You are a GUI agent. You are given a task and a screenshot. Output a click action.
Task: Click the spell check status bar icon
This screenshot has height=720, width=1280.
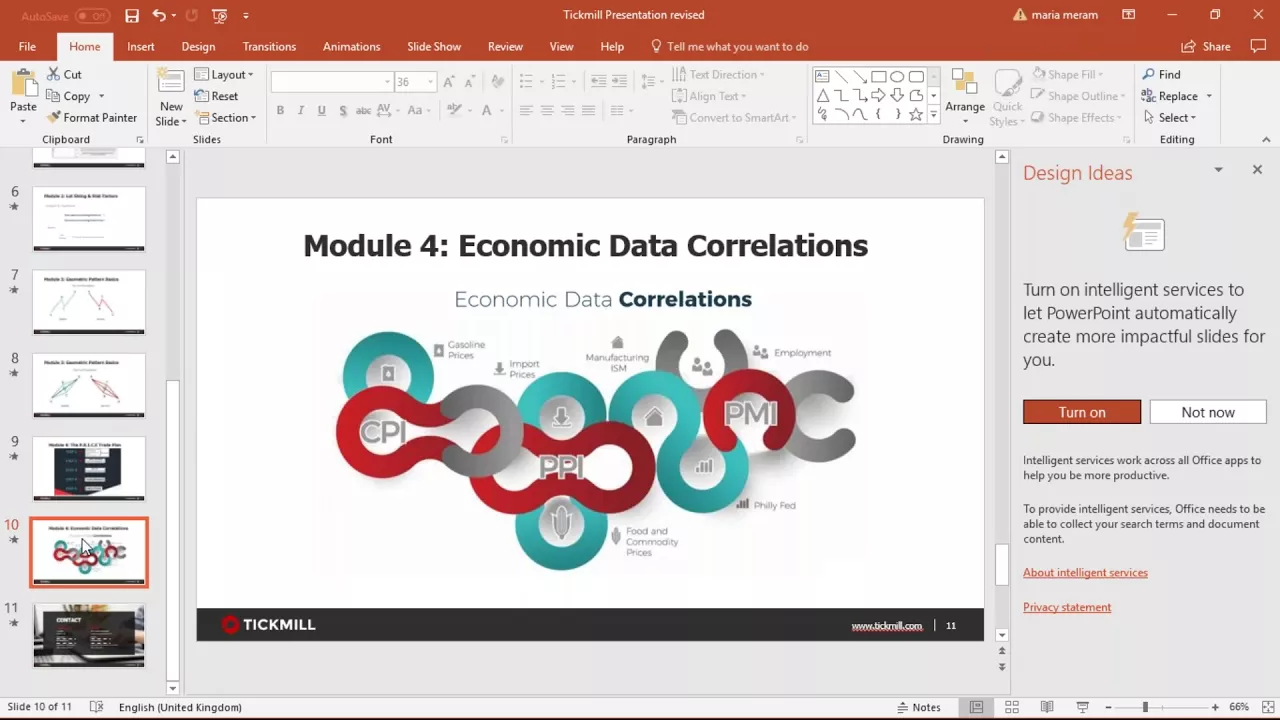pos(96,707)
